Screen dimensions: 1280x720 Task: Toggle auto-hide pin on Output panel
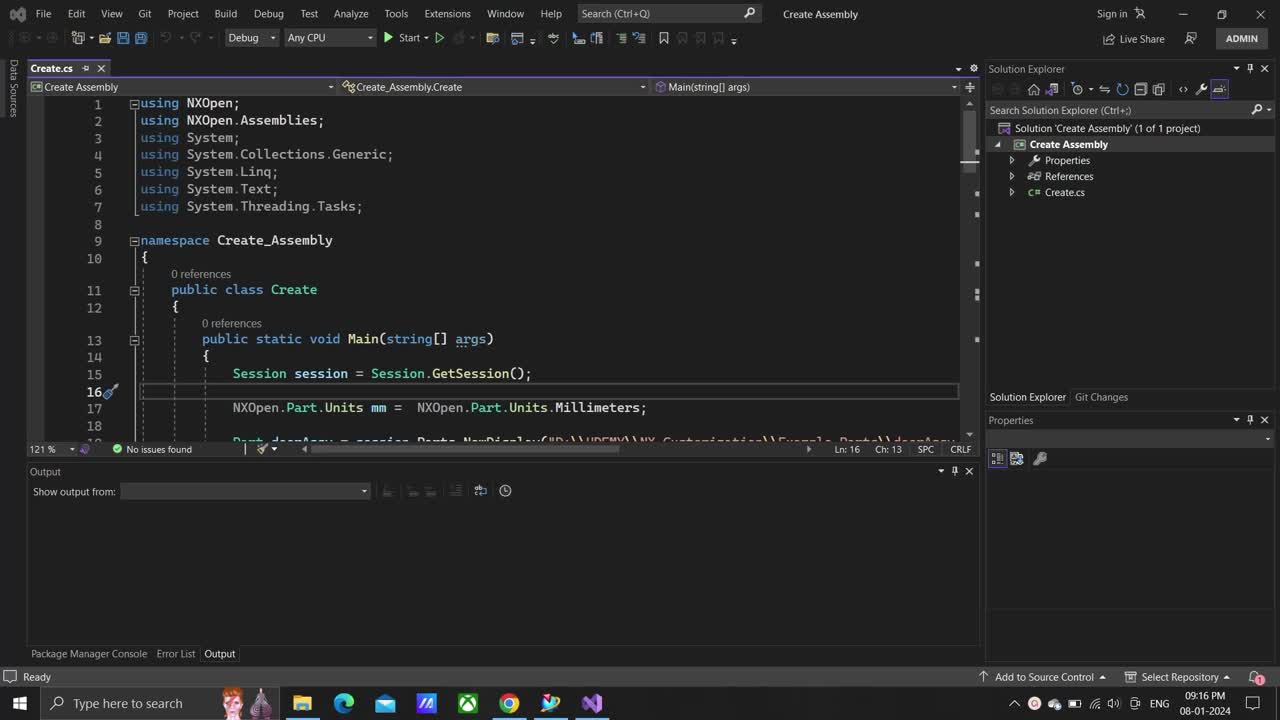pyautogui.click(x=954, y=471)
